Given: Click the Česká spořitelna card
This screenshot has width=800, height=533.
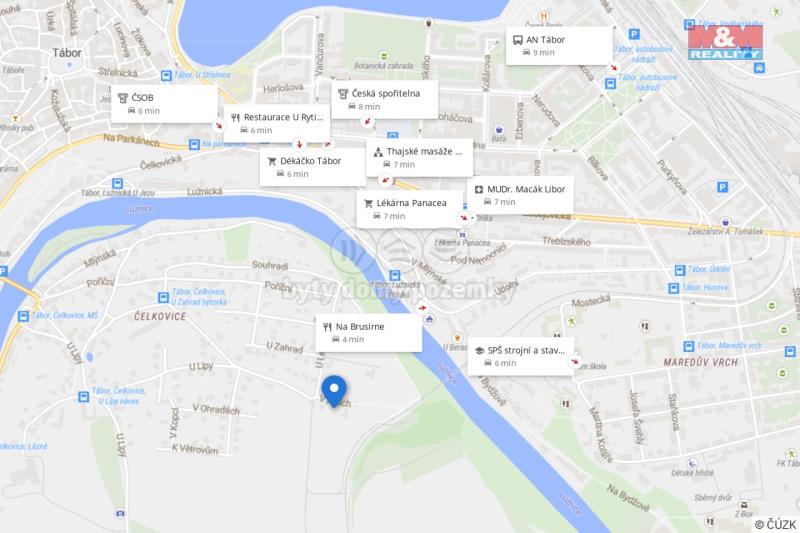Looking at the screenshot, I should (385, 99).
